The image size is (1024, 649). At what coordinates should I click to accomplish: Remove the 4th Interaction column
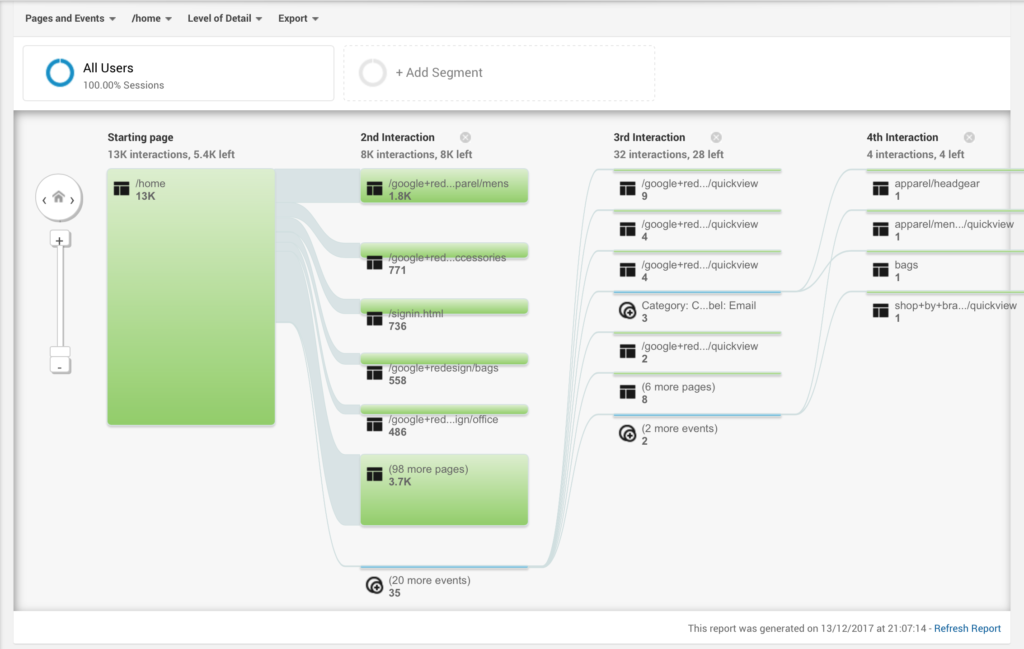pyautogui.click(x=969, y=137)
